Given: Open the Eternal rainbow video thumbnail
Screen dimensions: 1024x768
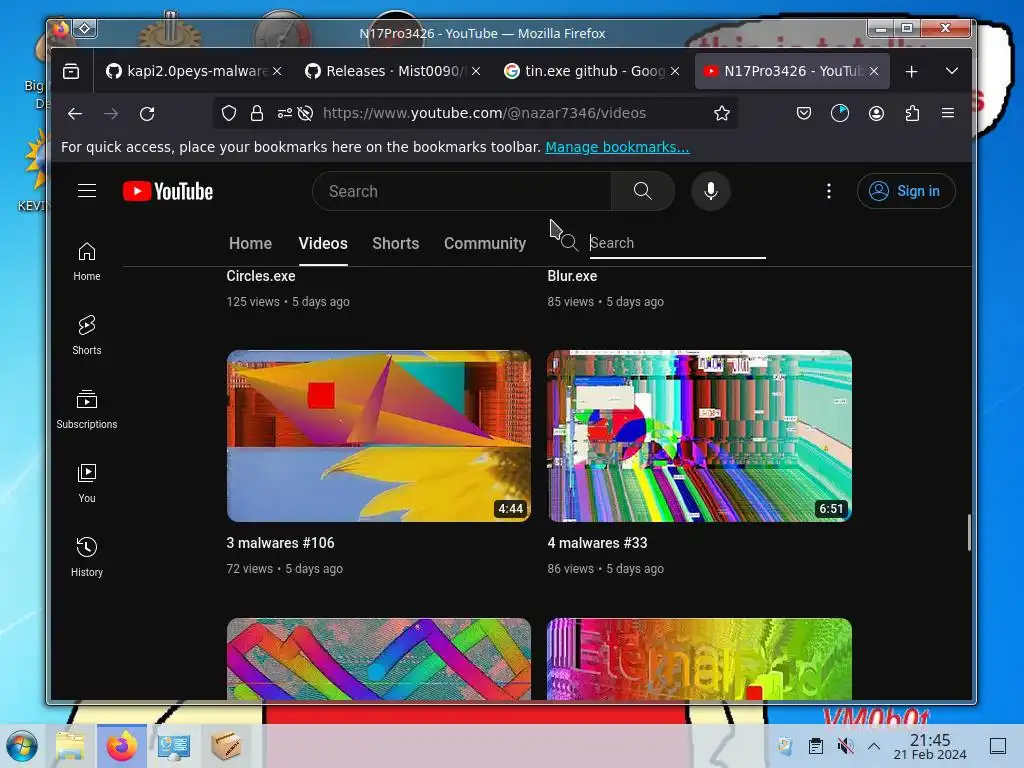Looking at the screenshot, I should click(x=699, y=659).
